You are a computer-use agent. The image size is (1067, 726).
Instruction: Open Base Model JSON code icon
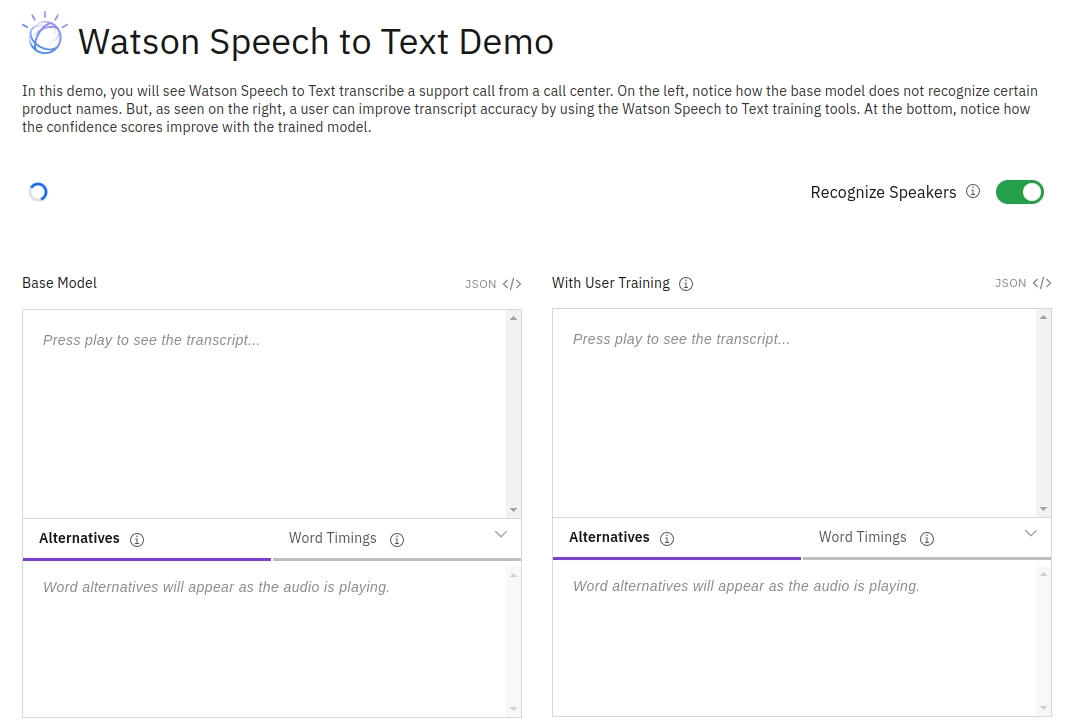point(512,284)
